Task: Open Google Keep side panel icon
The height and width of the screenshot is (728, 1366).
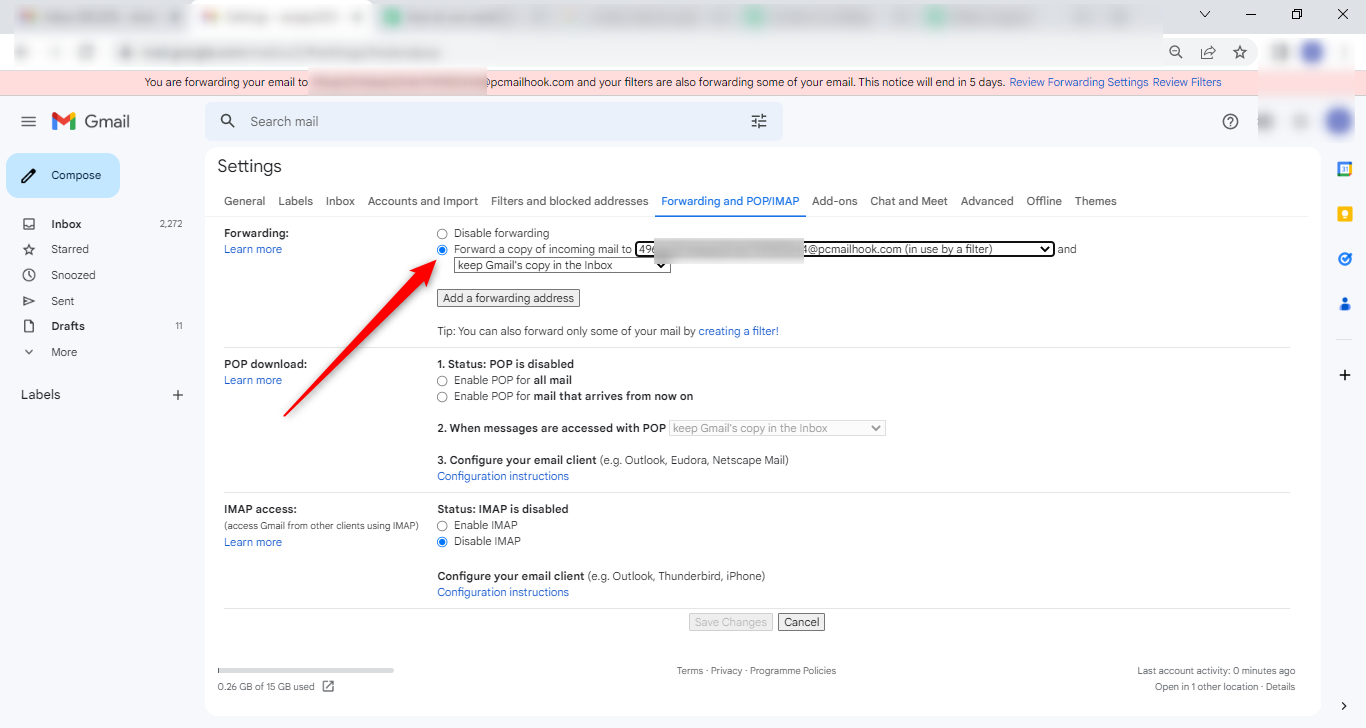Action: (1345, 214)
